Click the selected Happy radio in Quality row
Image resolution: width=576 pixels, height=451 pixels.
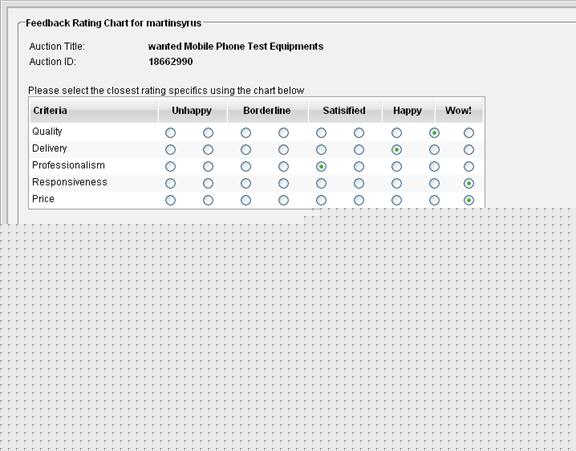(x=434, y=133)
